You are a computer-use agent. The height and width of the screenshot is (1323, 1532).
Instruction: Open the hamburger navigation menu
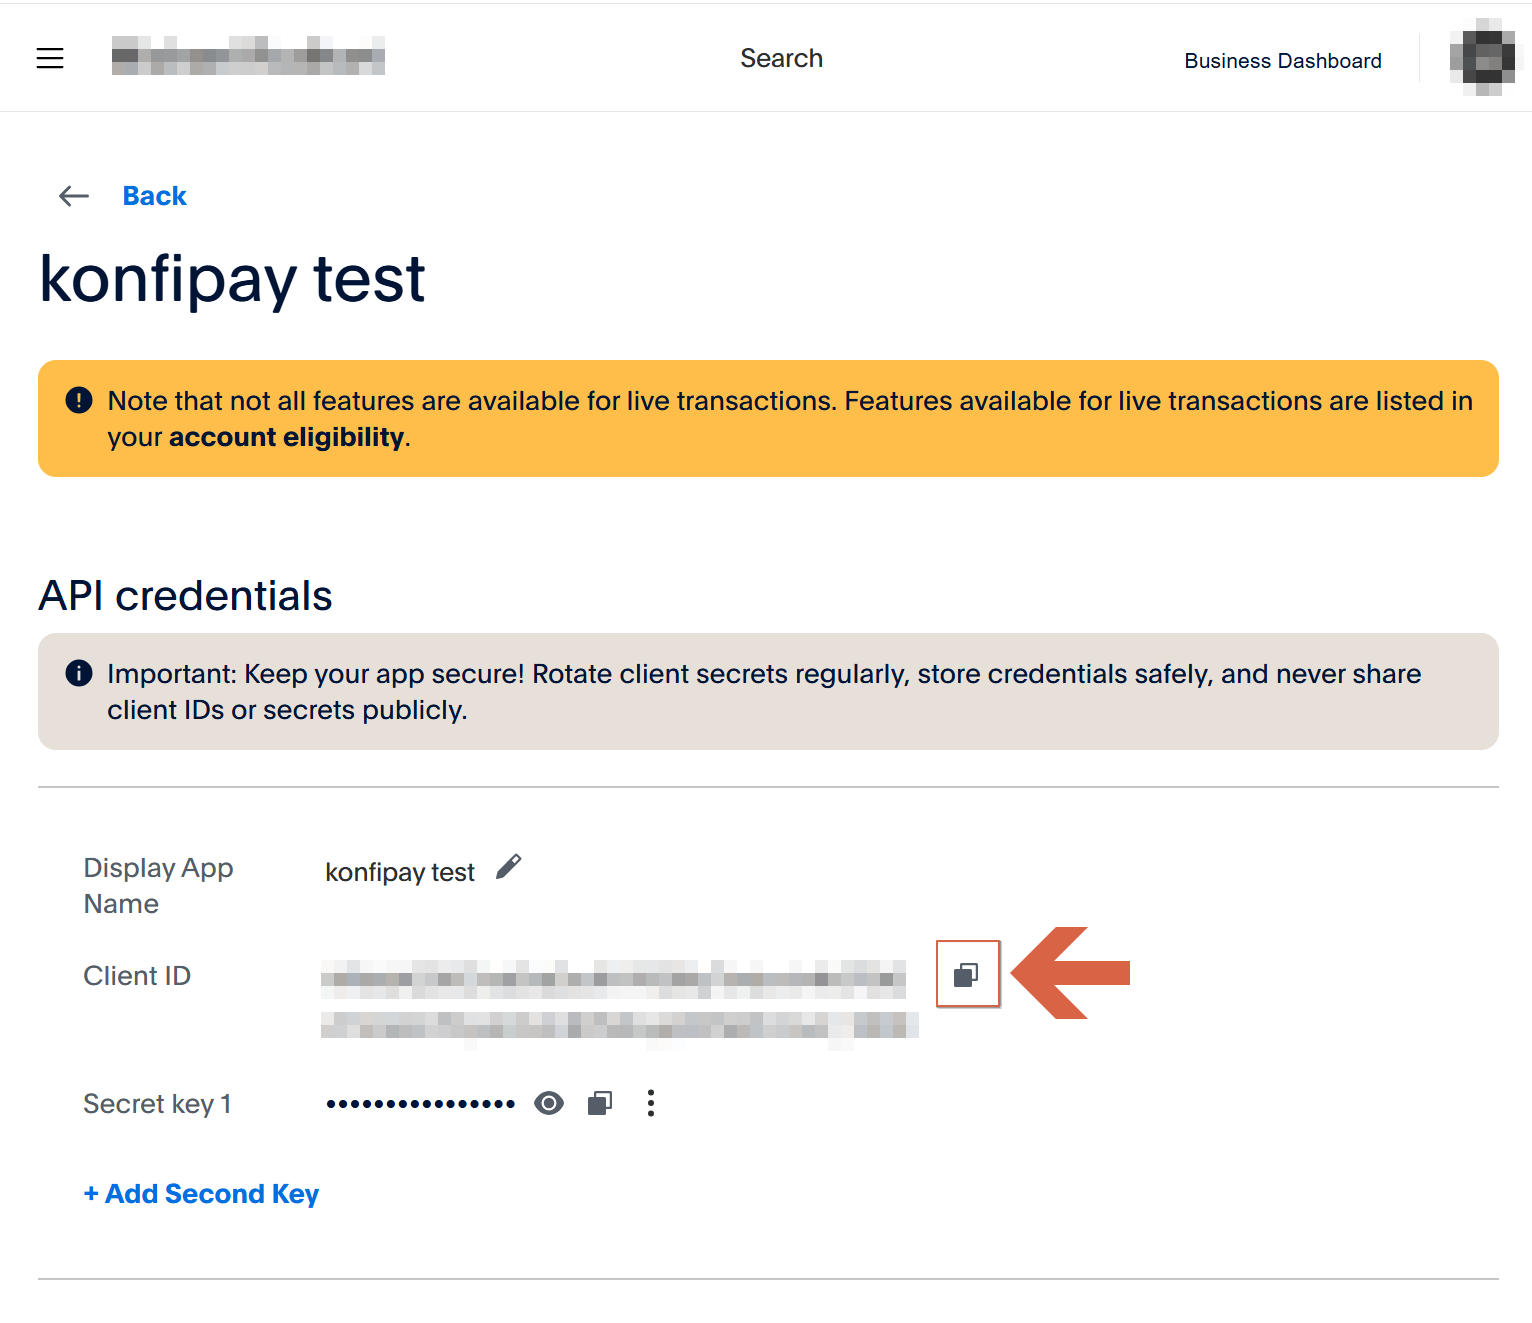50,59
